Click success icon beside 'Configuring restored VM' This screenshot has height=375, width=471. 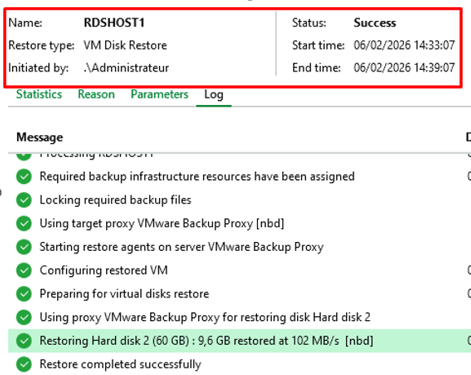coord(24,270)
